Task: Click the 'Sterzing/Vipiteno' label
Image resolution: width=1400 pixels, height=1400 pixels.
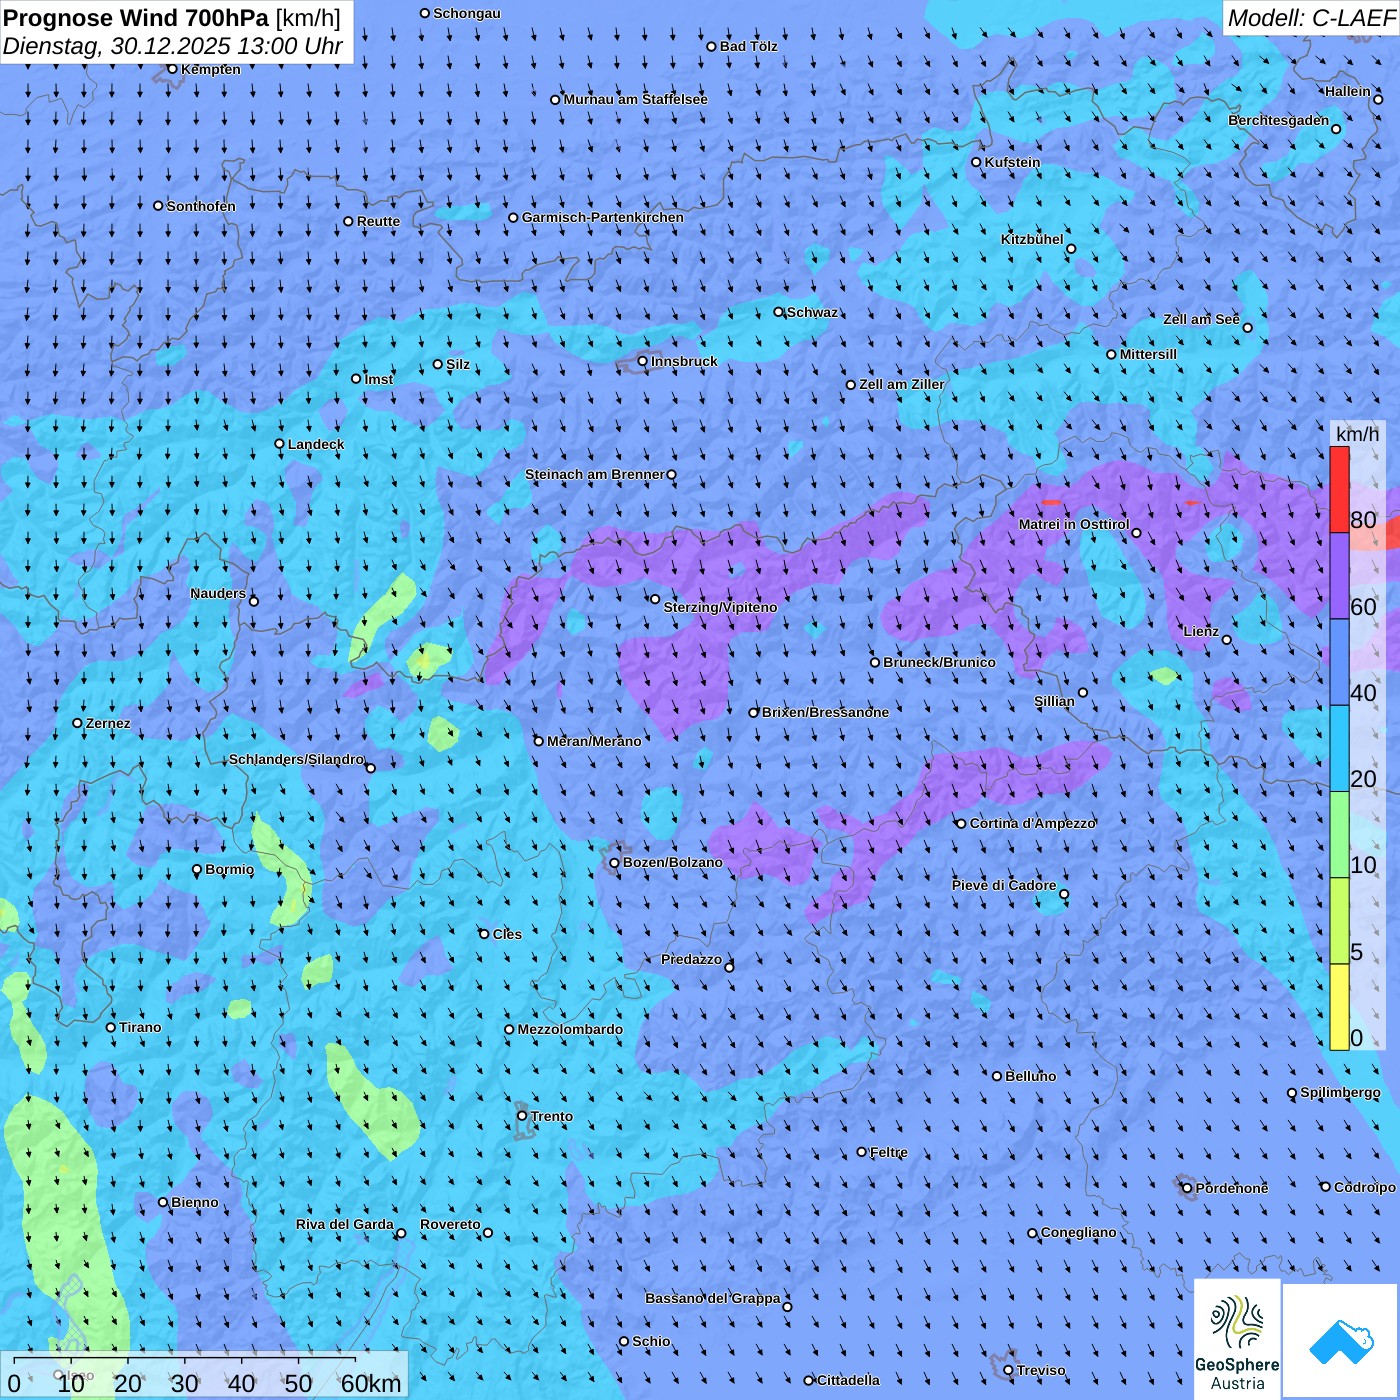Action: [x=720, y=608]
